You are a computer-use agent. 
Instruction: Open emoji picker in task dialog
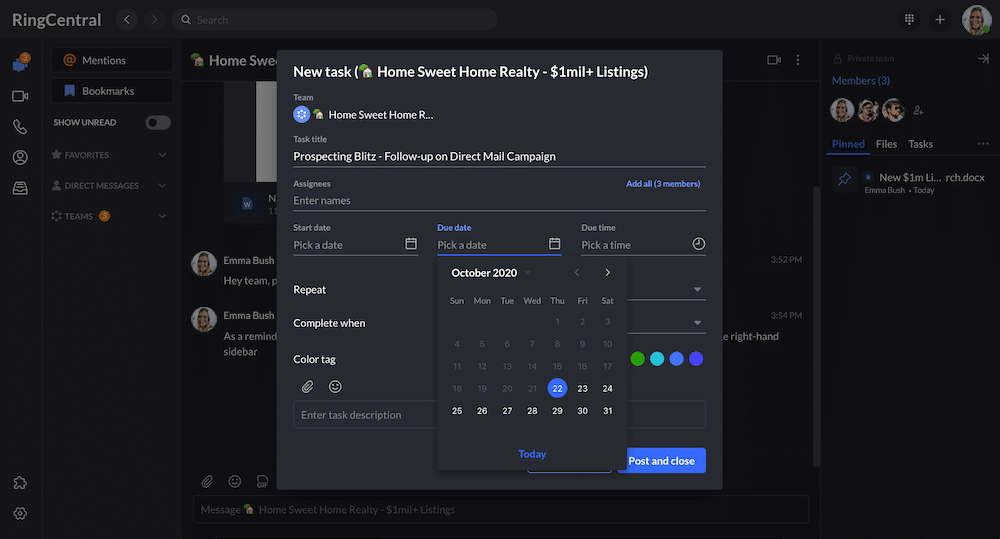[x=335, y=387]
